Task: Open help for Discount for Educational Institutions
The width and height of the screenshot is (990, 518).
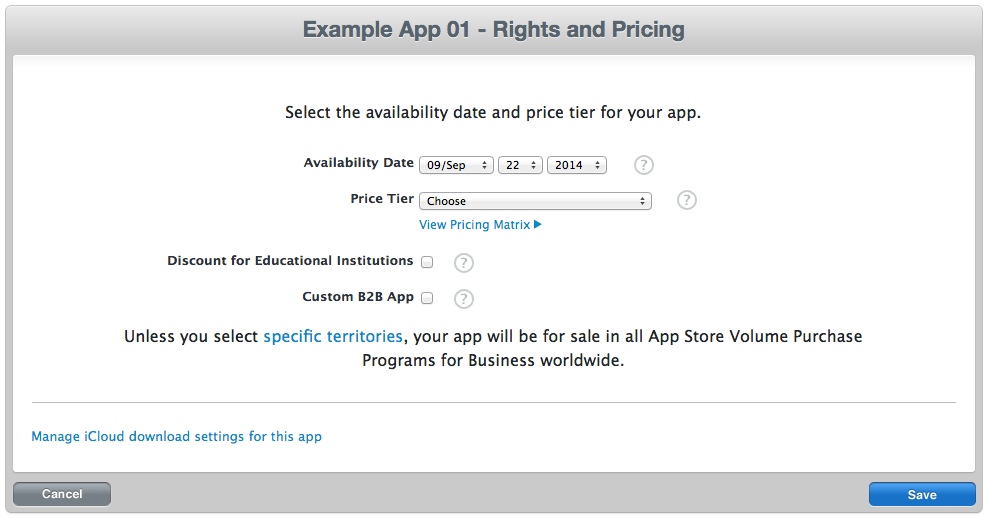Action: point(463,263)
